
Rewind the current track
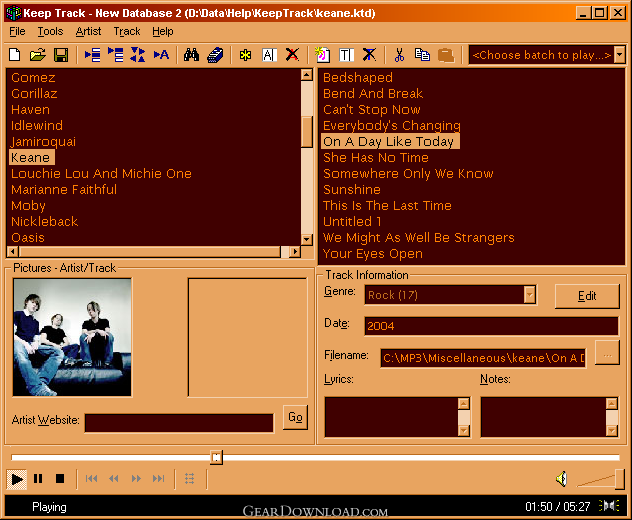(114, 478)
